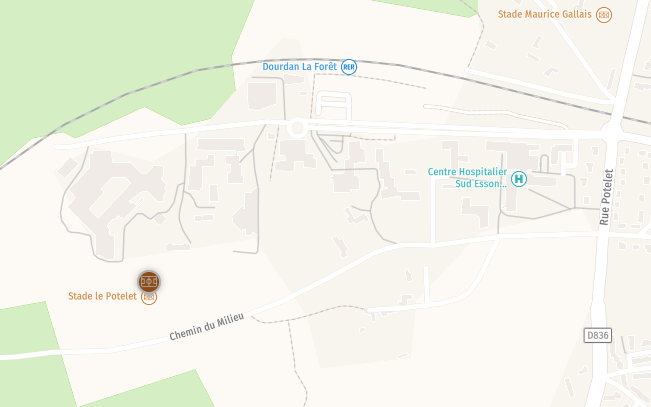Click the brown stadium map pin
This screenshot has width=651, height=407.
(x=149, y=282)
